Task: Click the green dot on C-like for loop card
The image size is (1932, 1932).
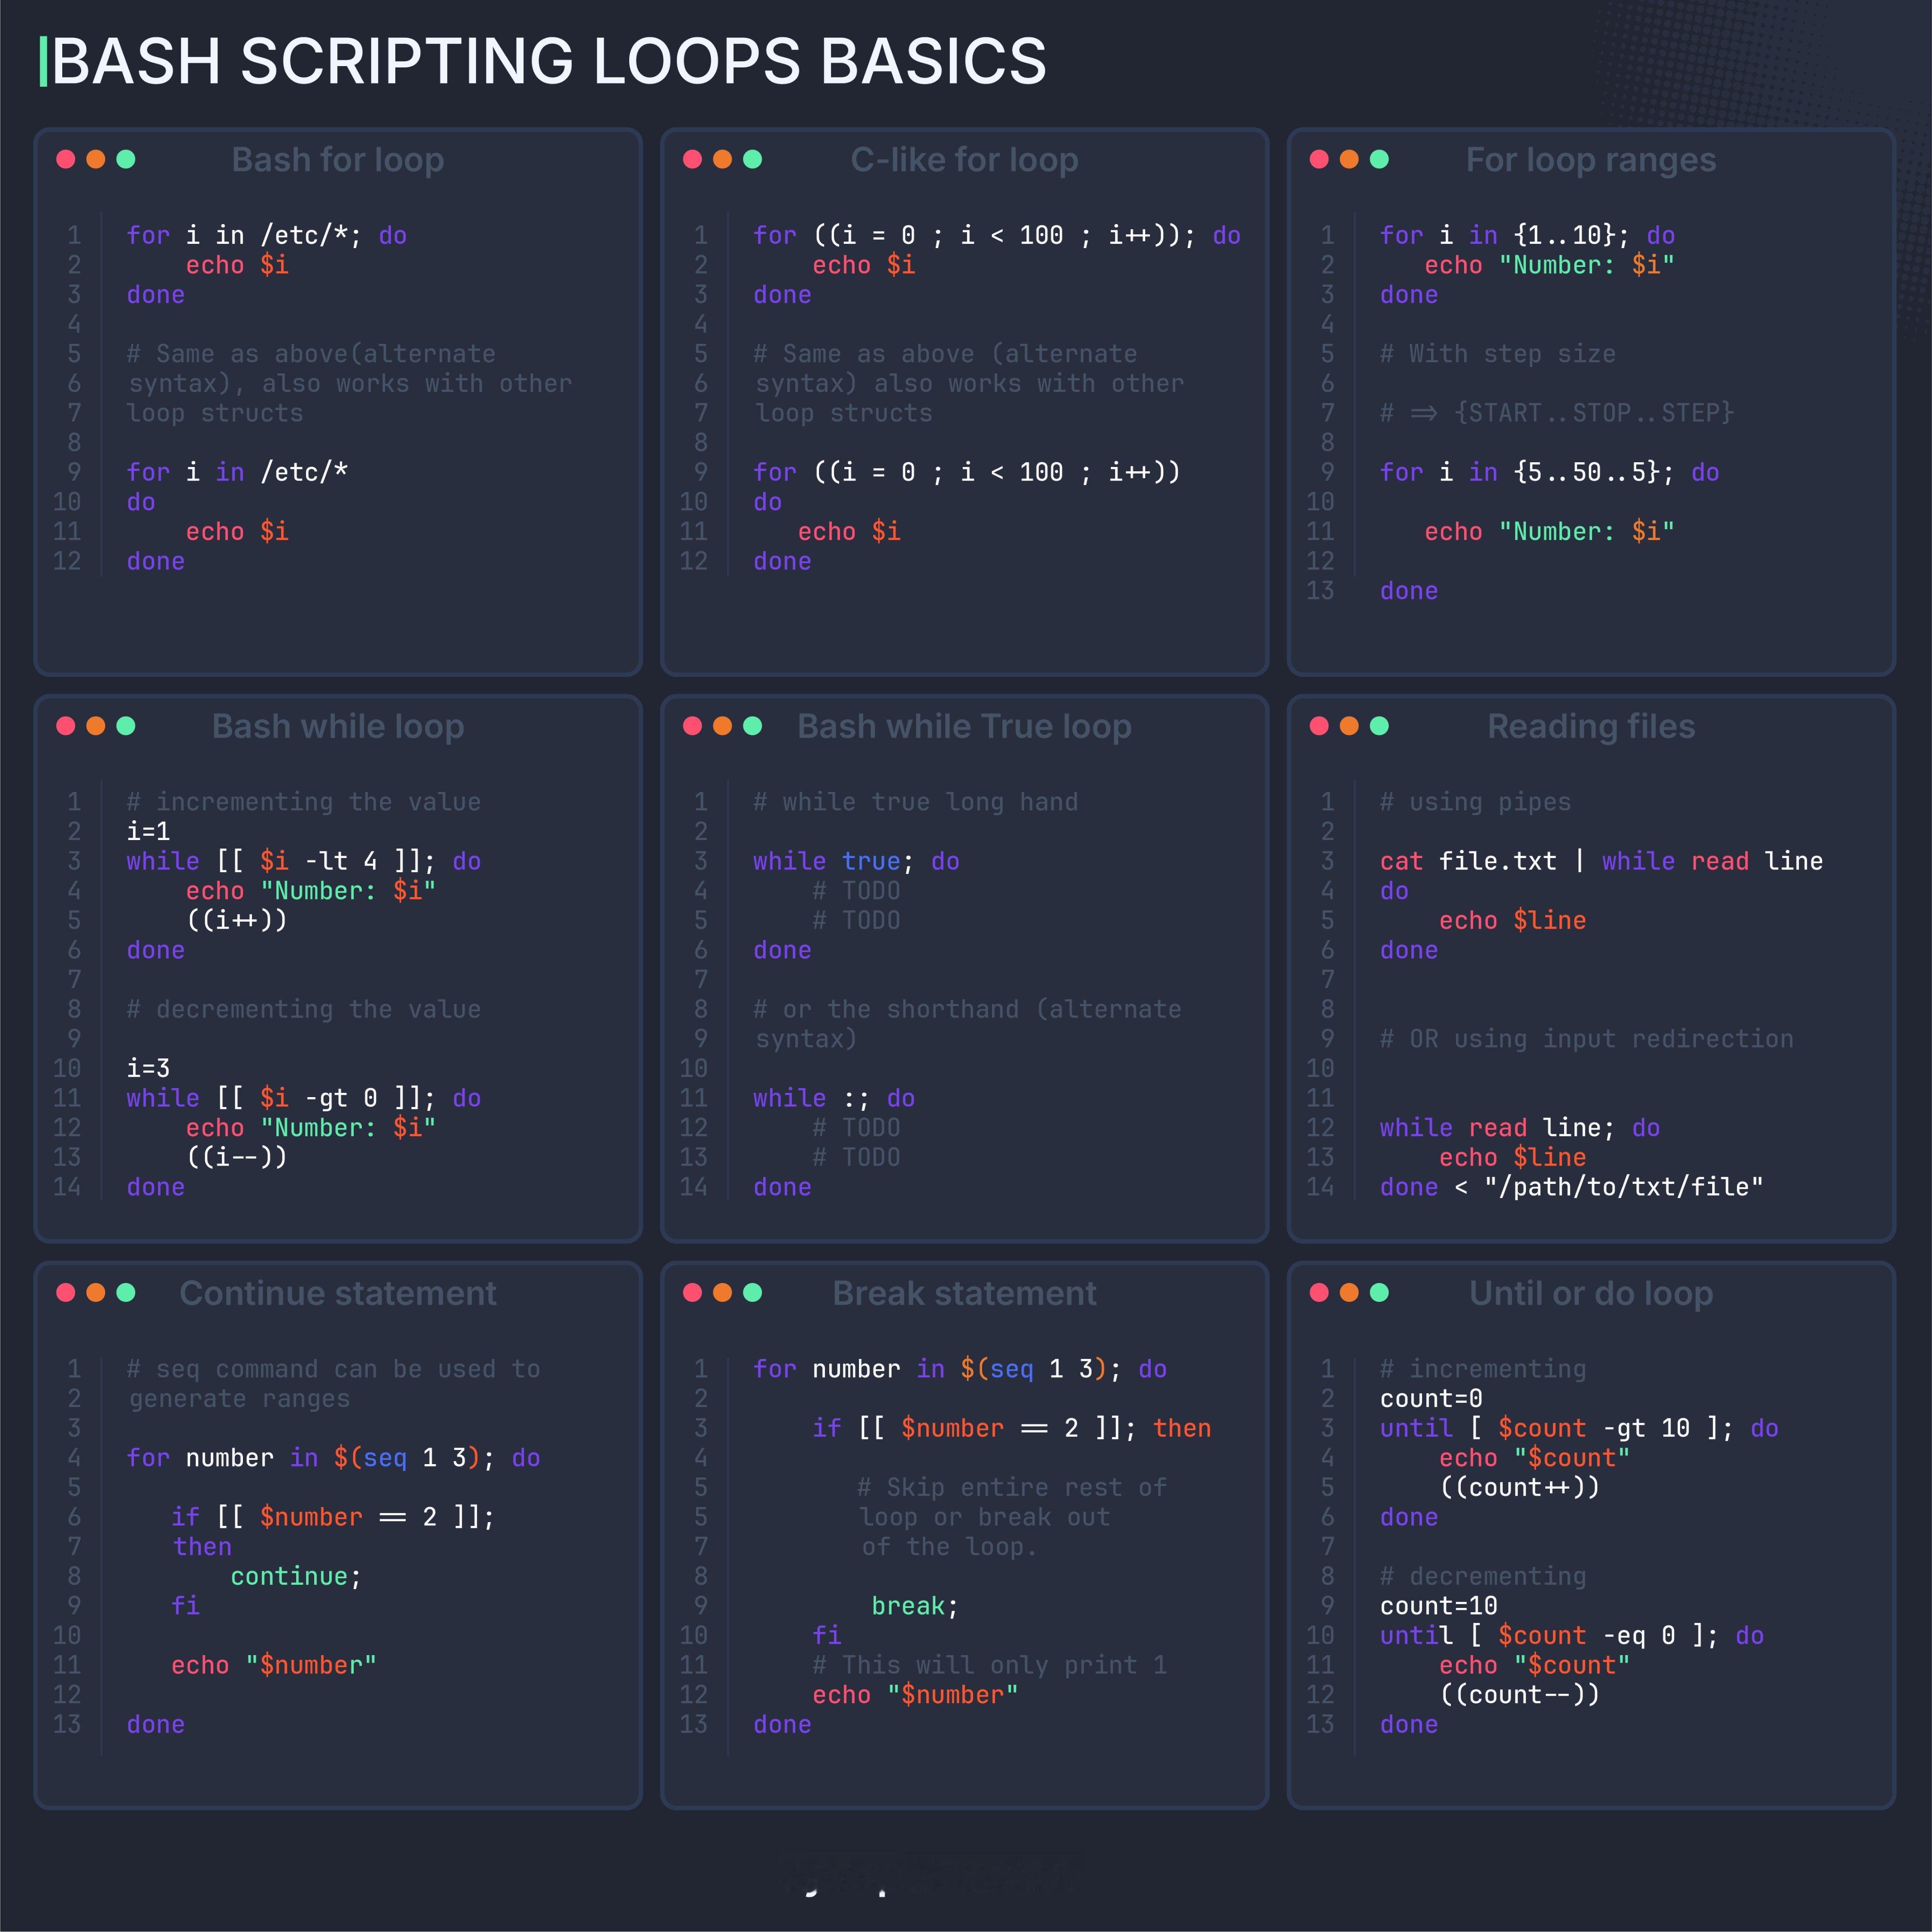Action: pyautogui.click(x=753, y=159)
